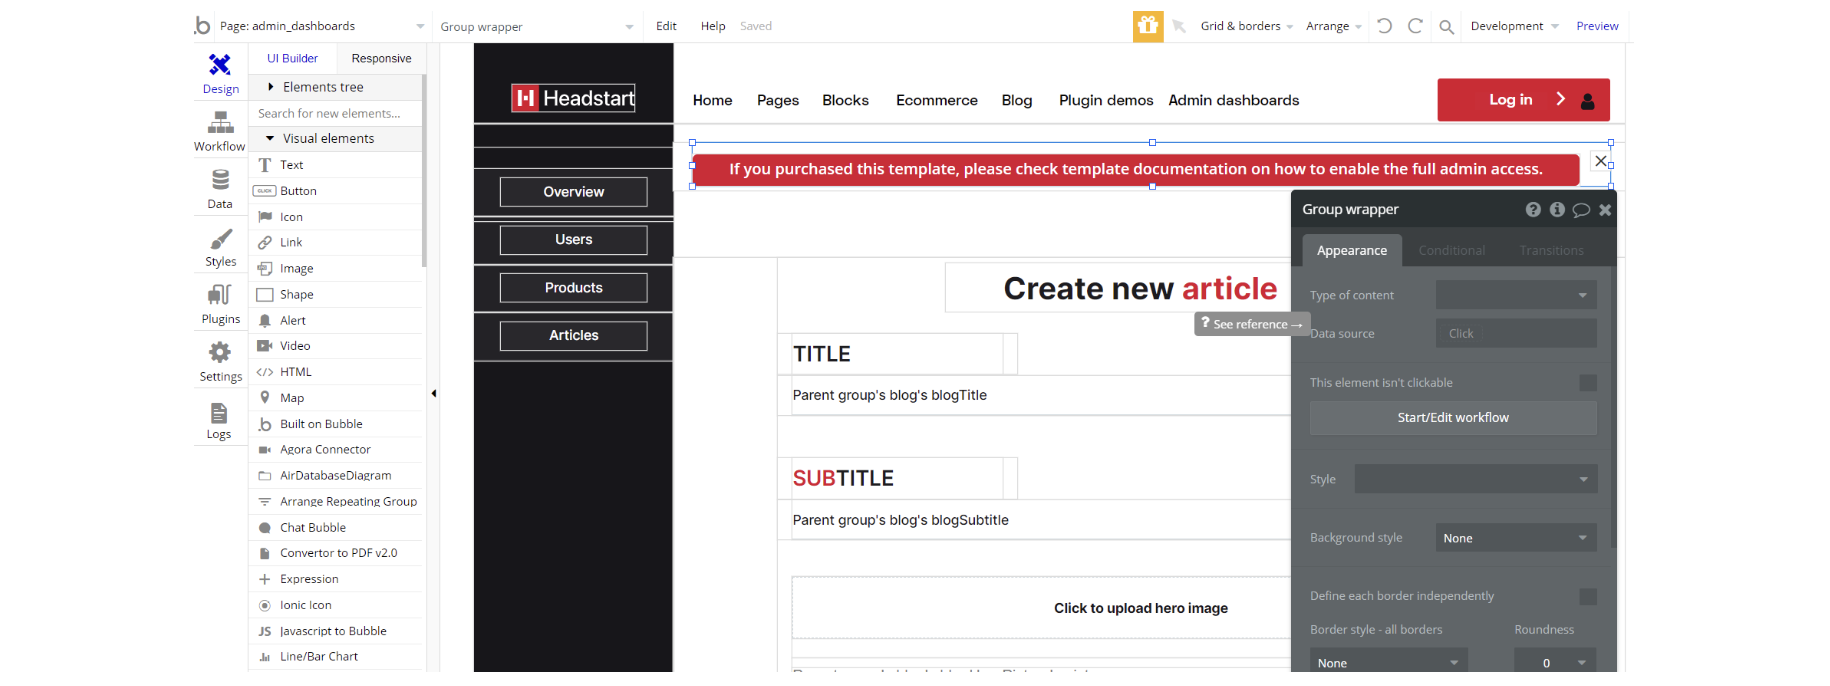Enable 'Define each border independently' checkbox
The image size is (1830, 686).
[x=1587, y=596]
